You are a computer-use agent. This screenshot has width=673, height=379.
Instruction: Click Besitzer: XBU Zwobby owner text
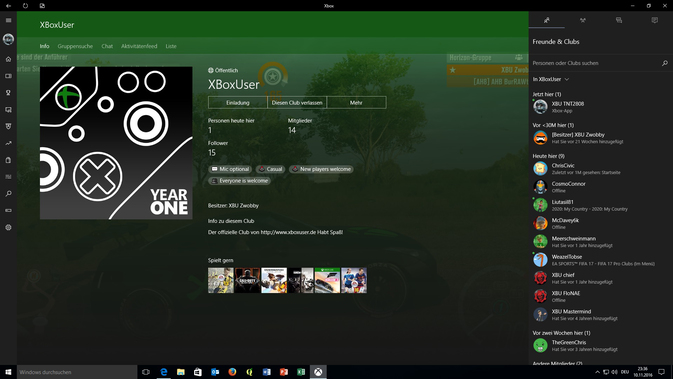click(233, 206)
